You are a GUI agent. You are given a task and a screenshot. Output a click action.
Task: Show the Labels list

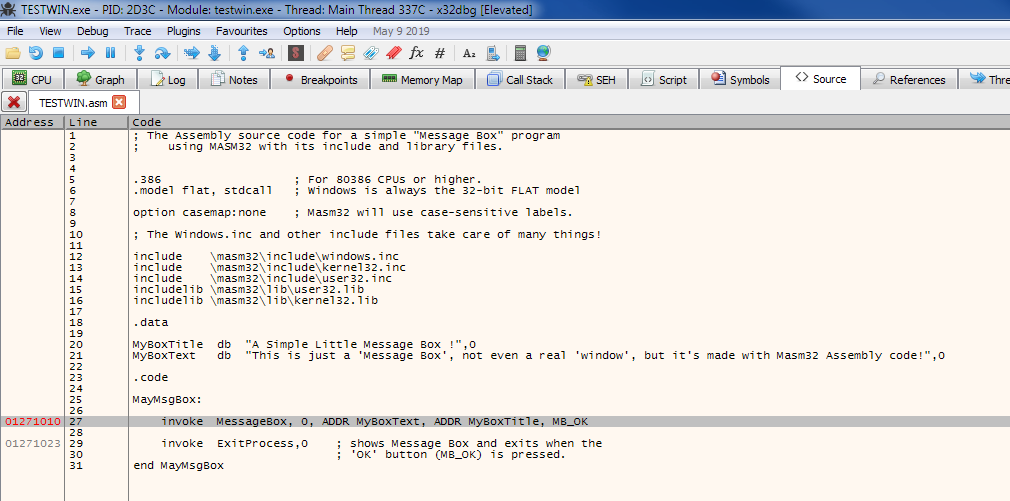pyautogui.click(x=370, y=53)
